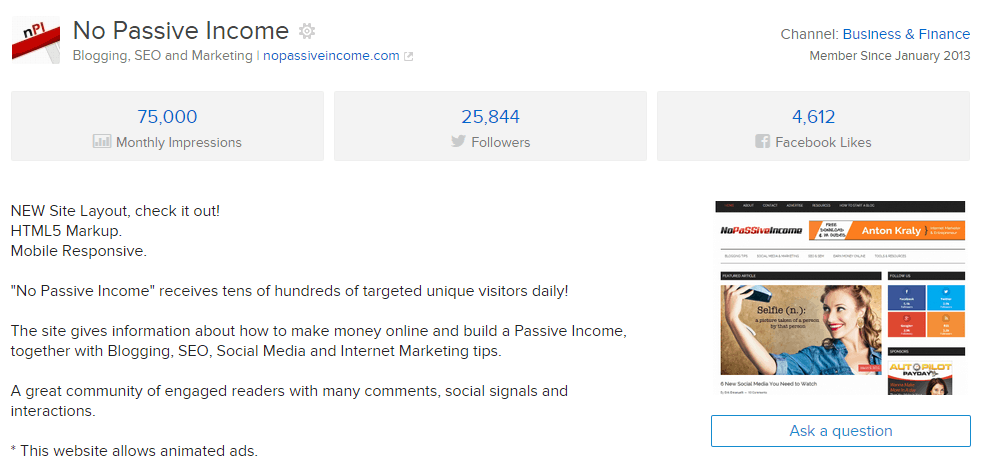Visit the nopassiveincome.com link
Image resolution: width=998 pixels, height=470 pixels.
click(x=331, y=56)
